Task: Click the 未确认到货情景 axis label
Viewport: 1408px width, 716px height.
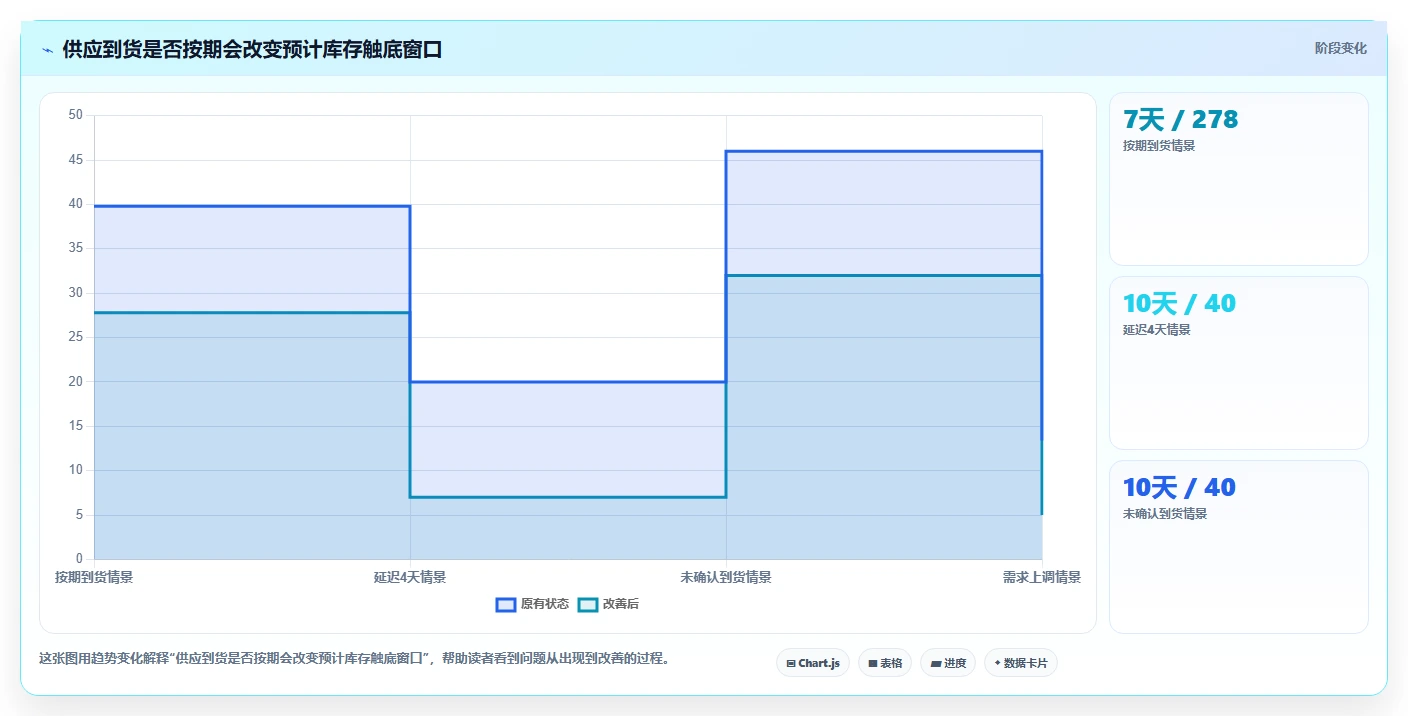Action: (x=726, y=577)
